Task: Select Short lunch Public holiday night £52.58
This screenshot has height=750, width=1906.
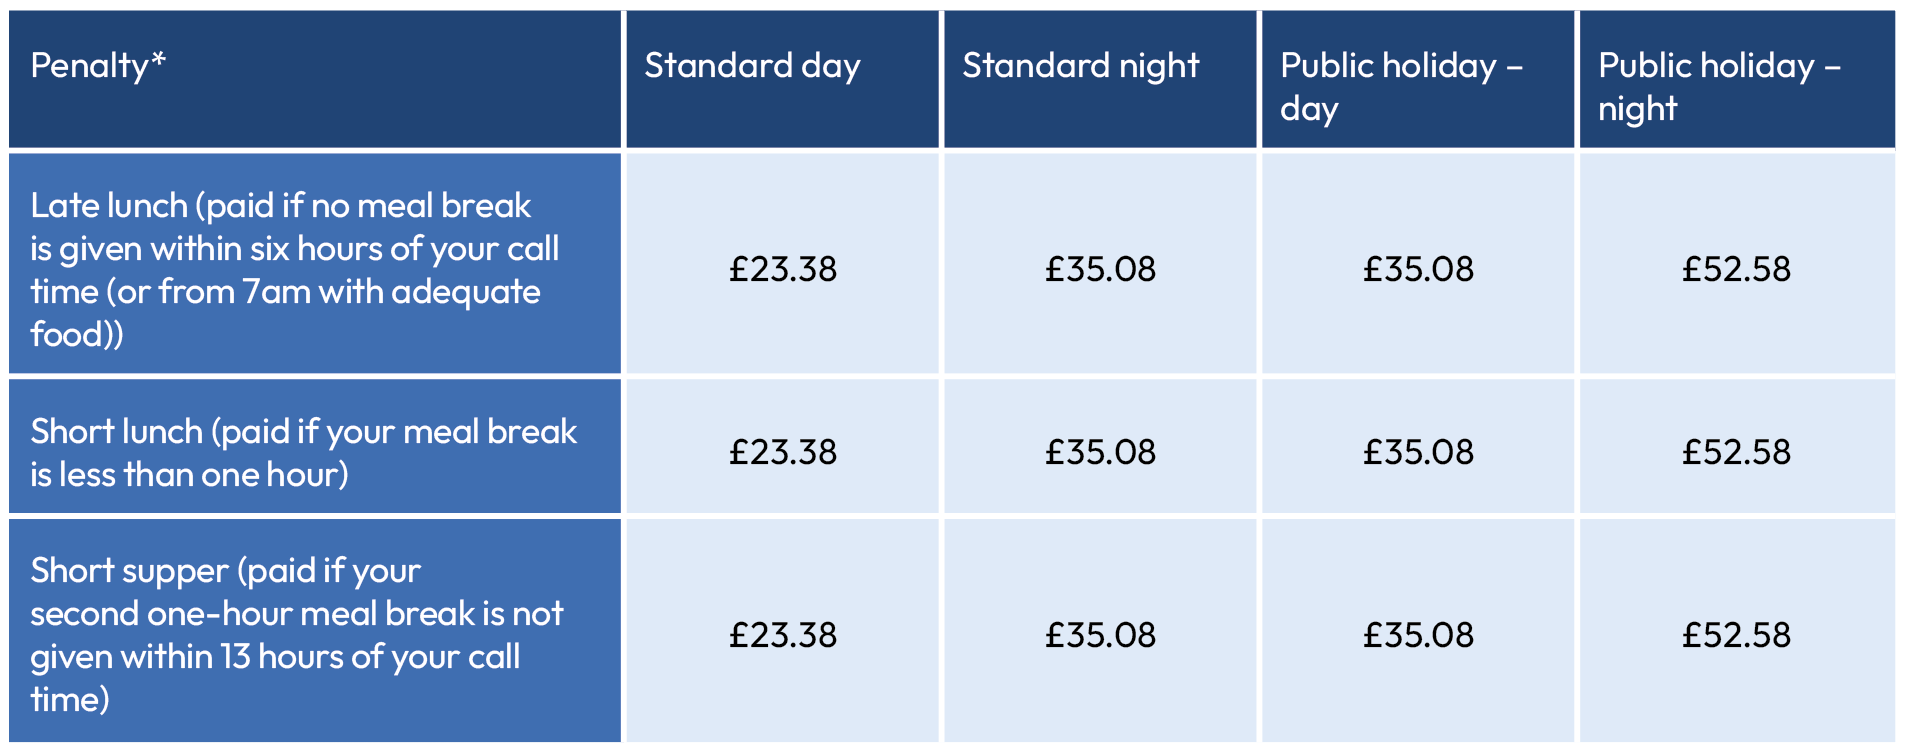Action: [x=1736, y=452]
